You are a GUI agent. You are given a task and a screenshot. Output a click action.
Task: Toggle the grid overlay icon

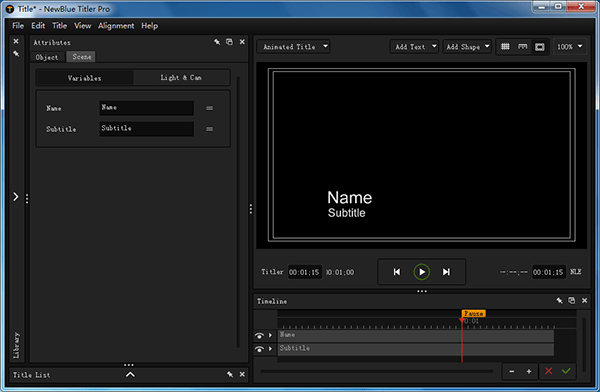click(x=505, y=47)
